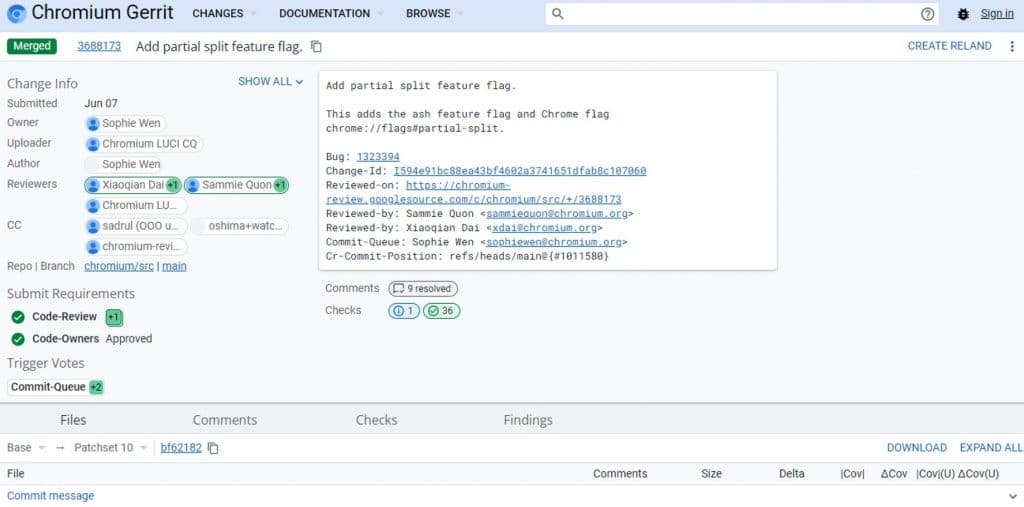Click the chromium-revi... CC avatar icon

coord(93,246)
